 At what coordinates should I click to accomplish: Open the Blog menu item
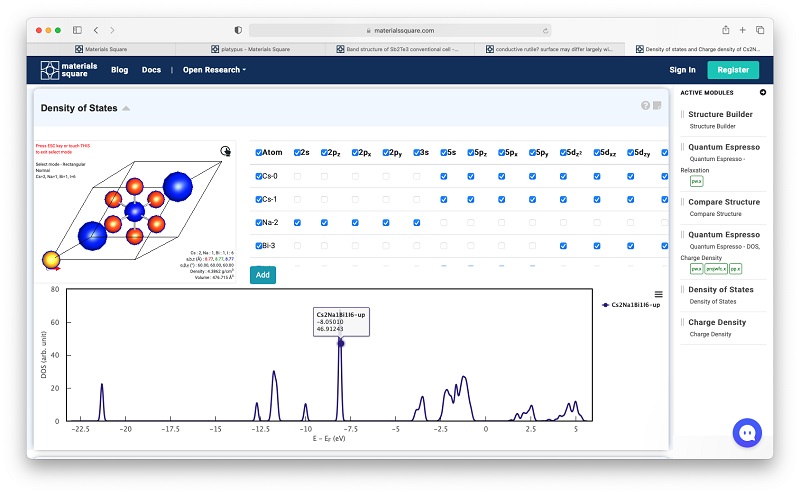click(119, 70)
